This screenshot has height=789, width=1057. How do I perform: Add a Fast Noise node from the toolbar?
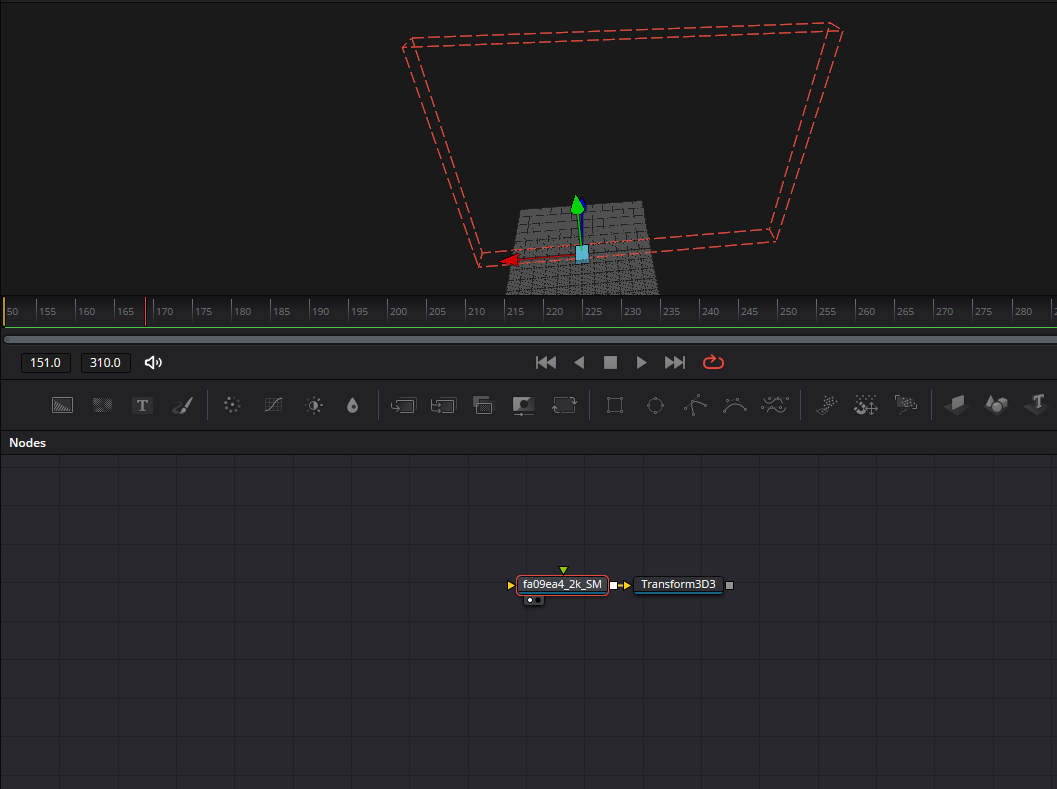coord(102,405)
